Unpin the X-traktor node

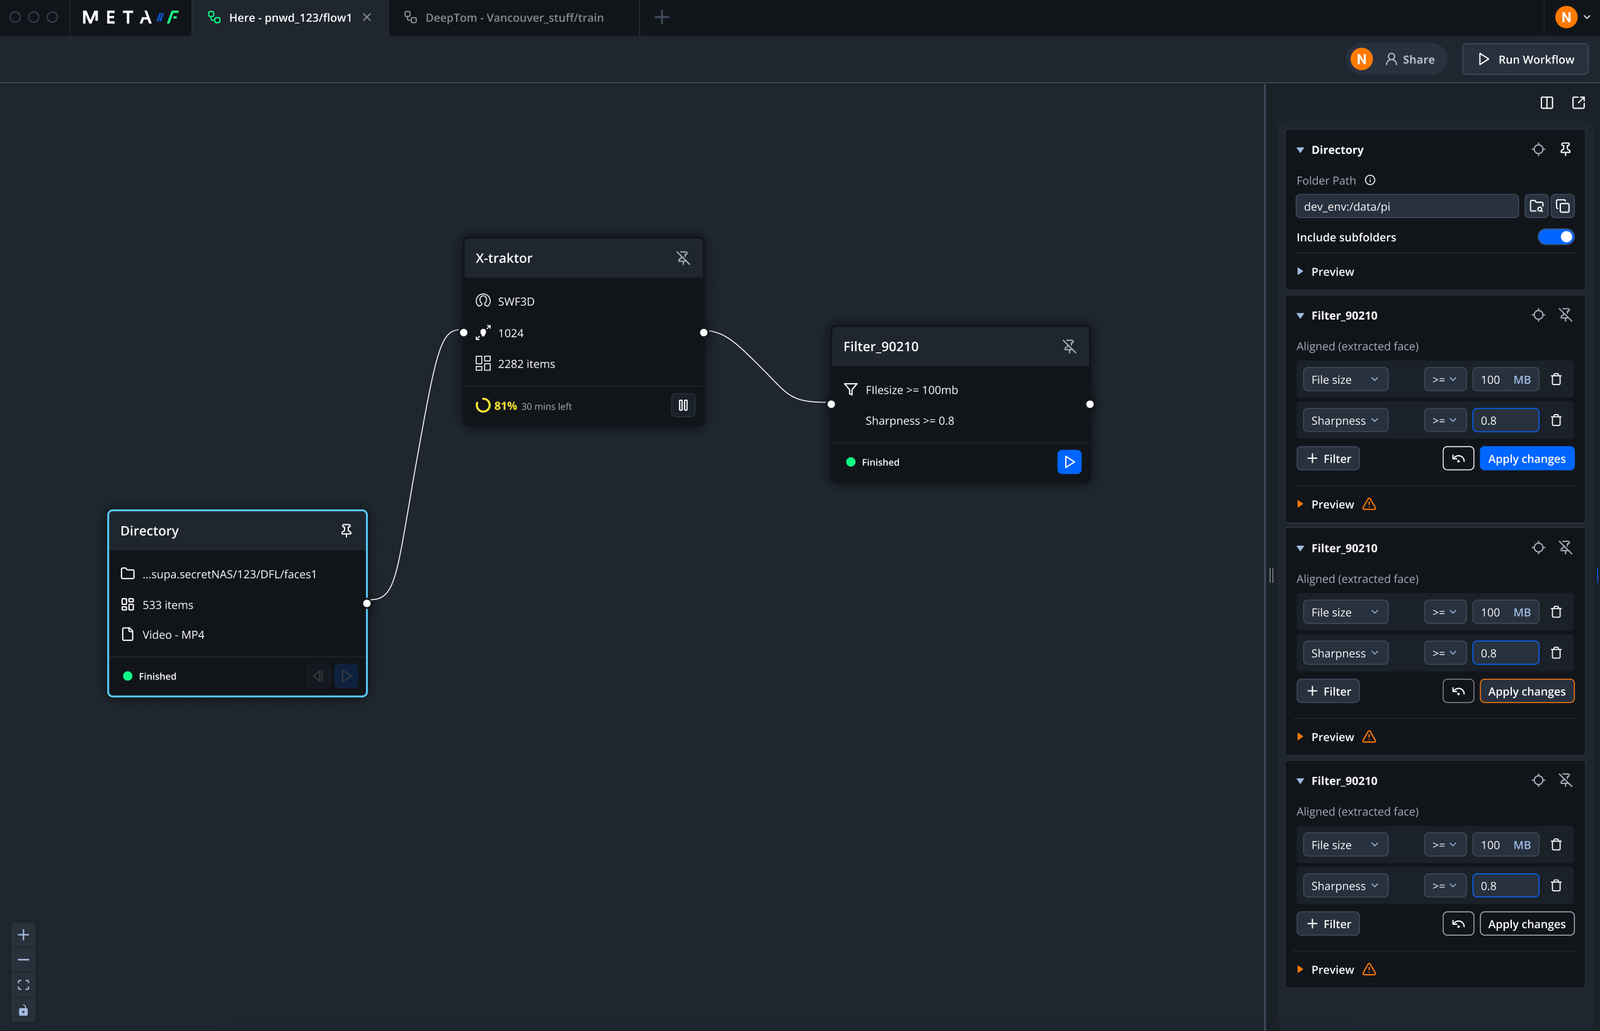pos(683,258)
